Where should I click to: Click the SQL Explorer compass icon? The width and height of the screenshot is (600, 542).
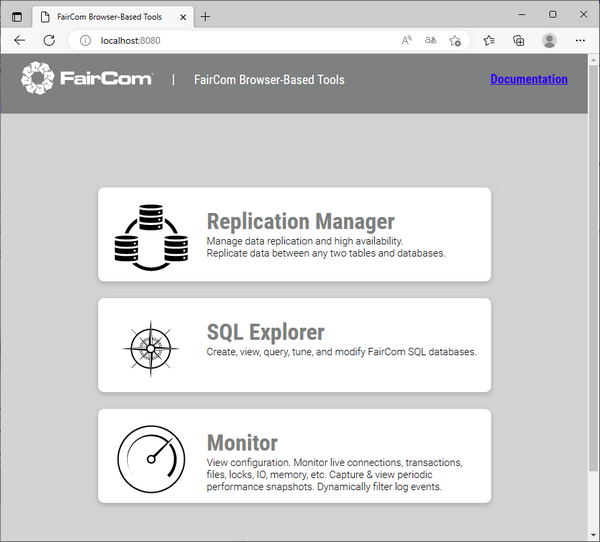click(x=151, y=349)
